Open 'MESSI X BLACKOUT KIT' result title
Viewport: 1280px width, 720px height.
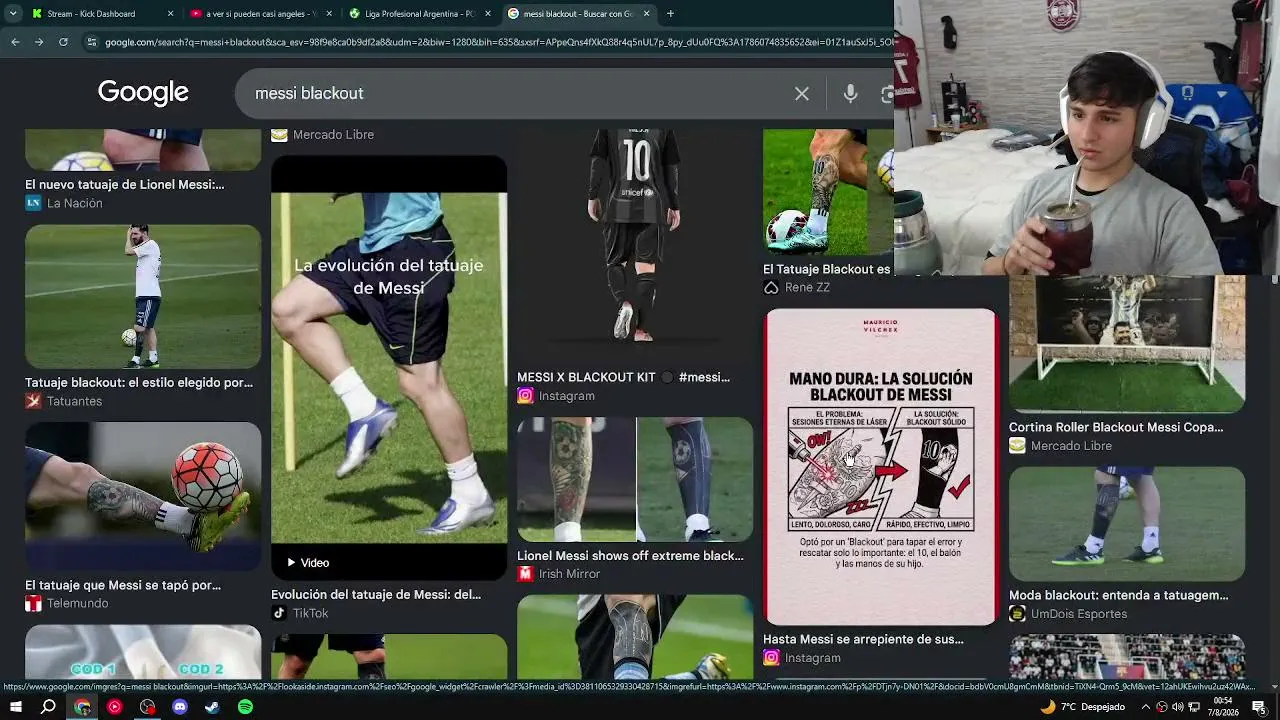pos(623,378)
